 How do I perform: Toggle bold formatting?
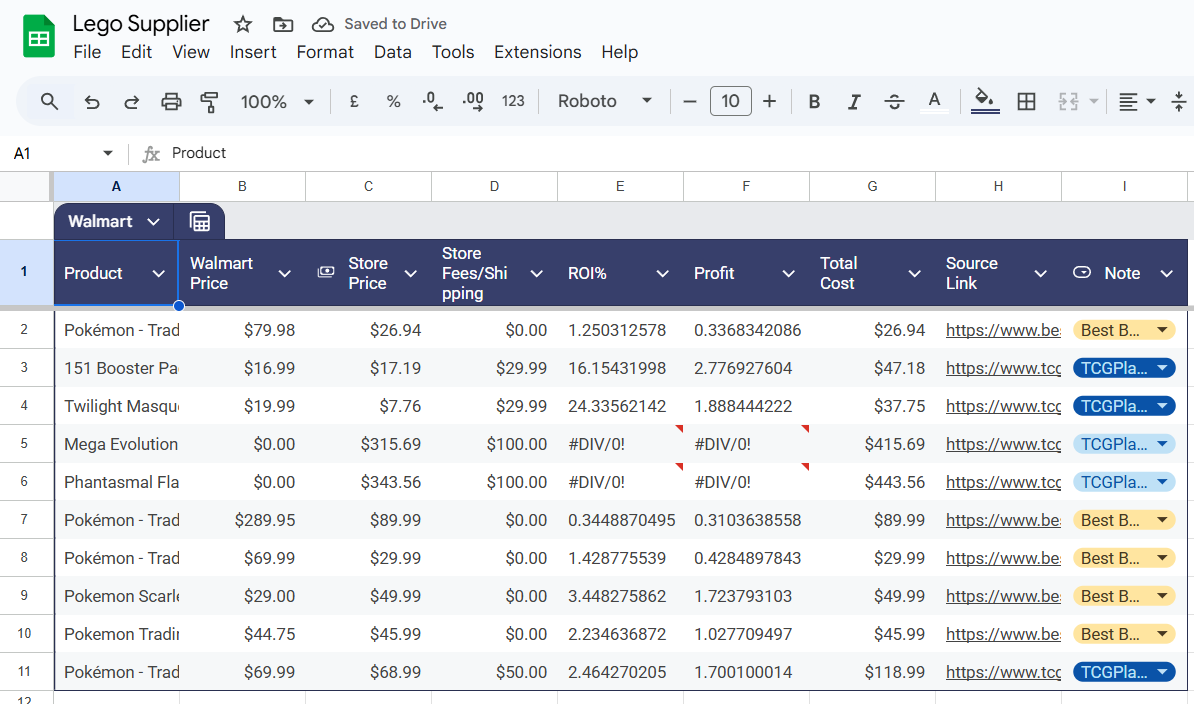814,101
